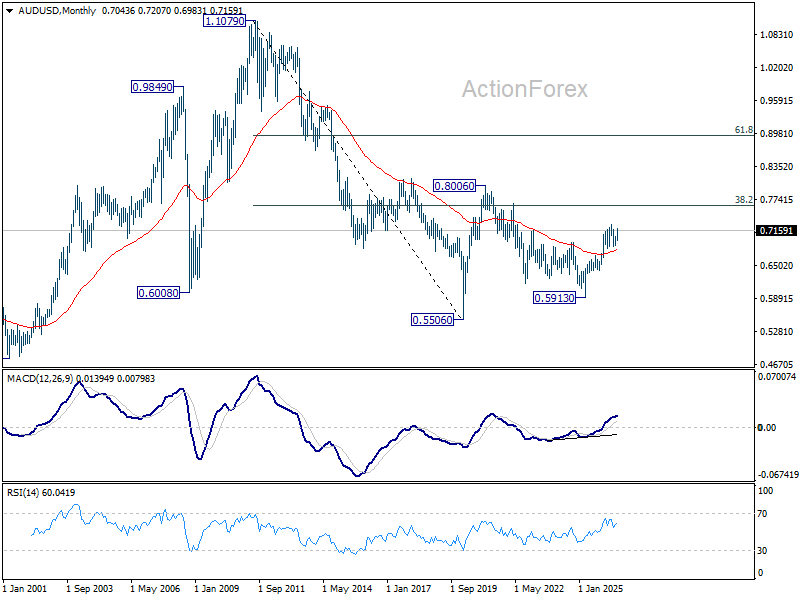This screenshot has width=800, height=600.
Task: Click the current price tag 0.71591
Action: pos(776,231)
